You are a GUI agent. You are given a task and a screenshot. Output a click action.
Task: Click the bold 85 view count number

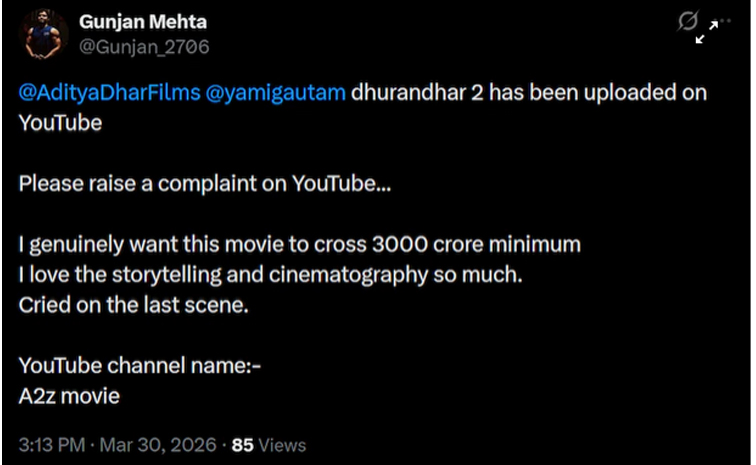coord(243,444)
